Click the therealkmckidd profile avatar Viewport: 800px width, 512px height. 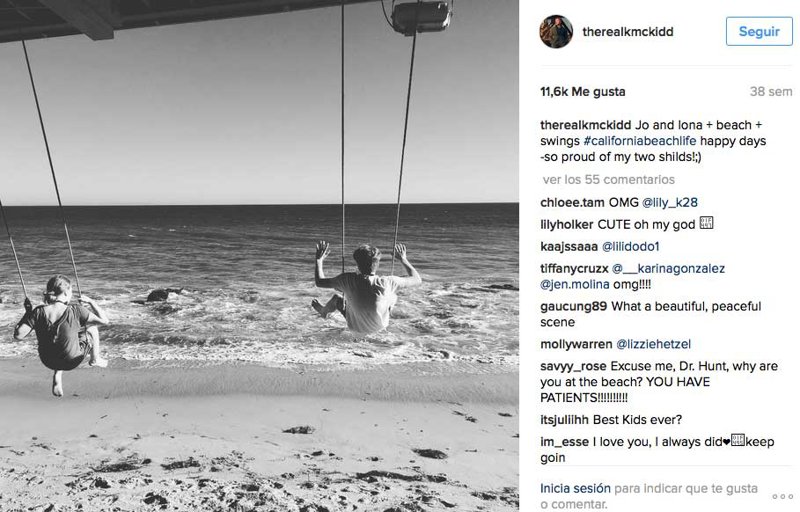coord(556,31)
